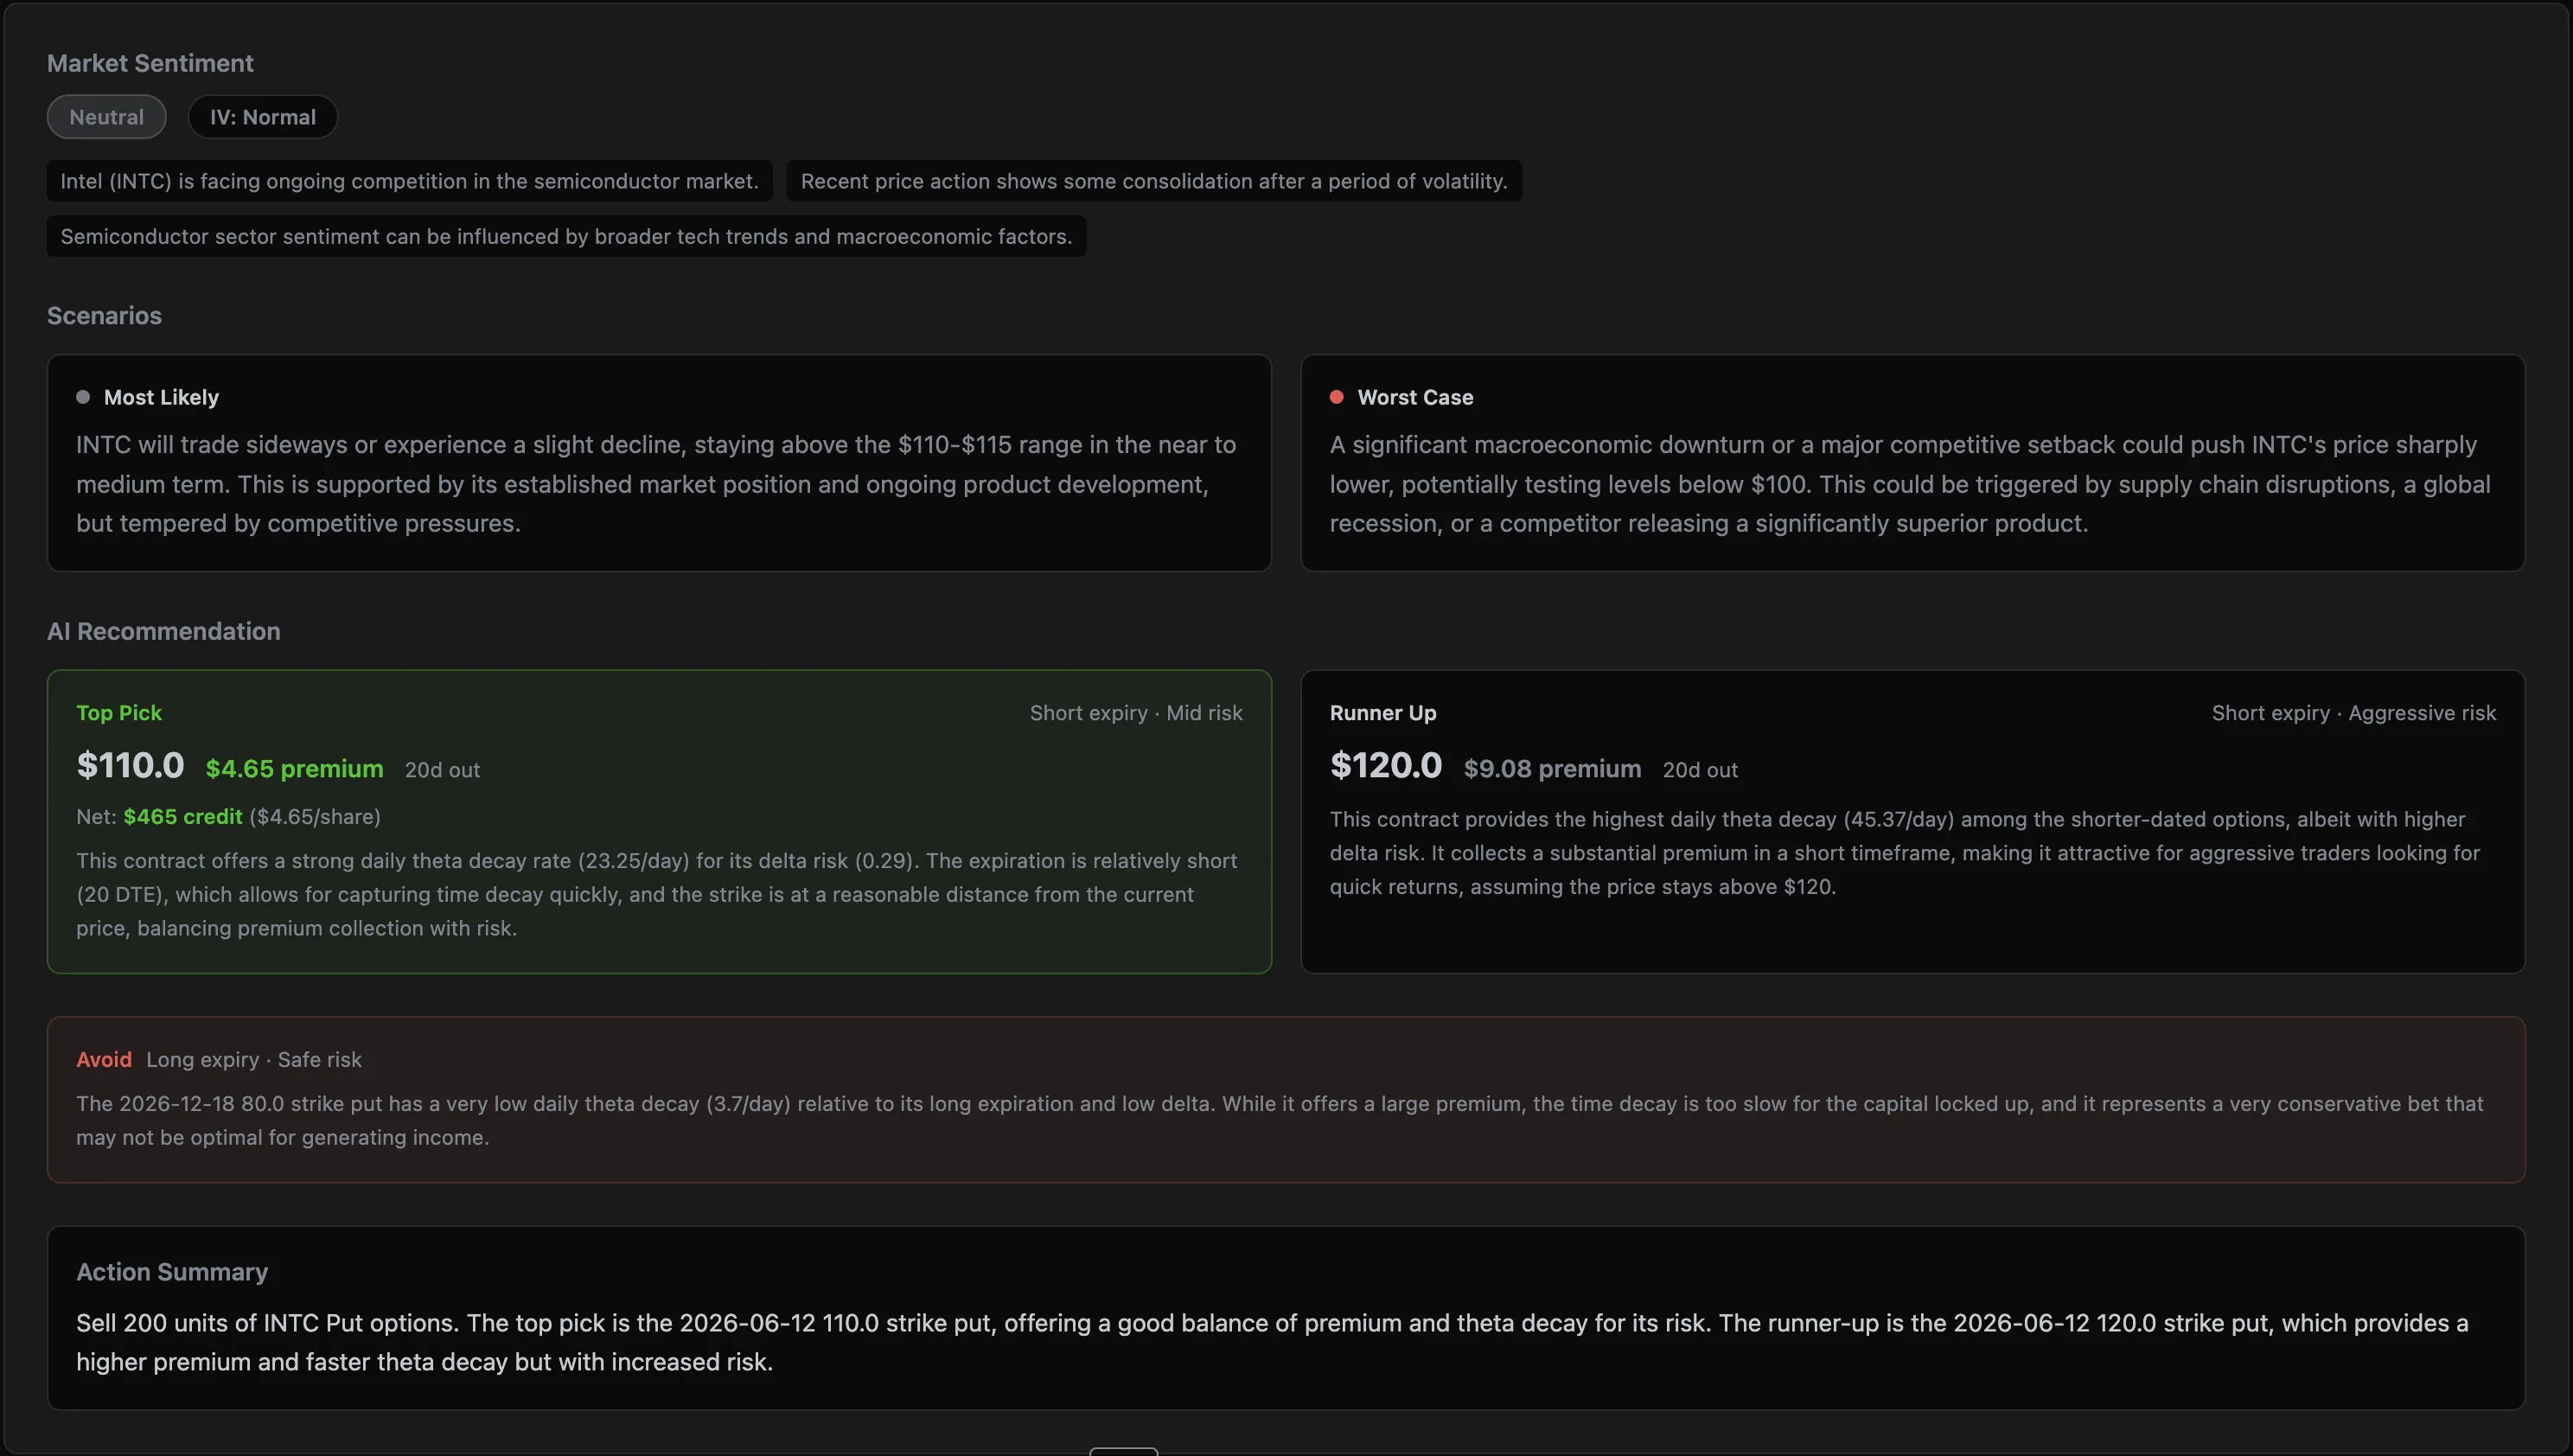The width and height of the screenshot is (2573, 1456).
Task: Click the semiconductor sector sentiment chip
Action: (566, 236)
